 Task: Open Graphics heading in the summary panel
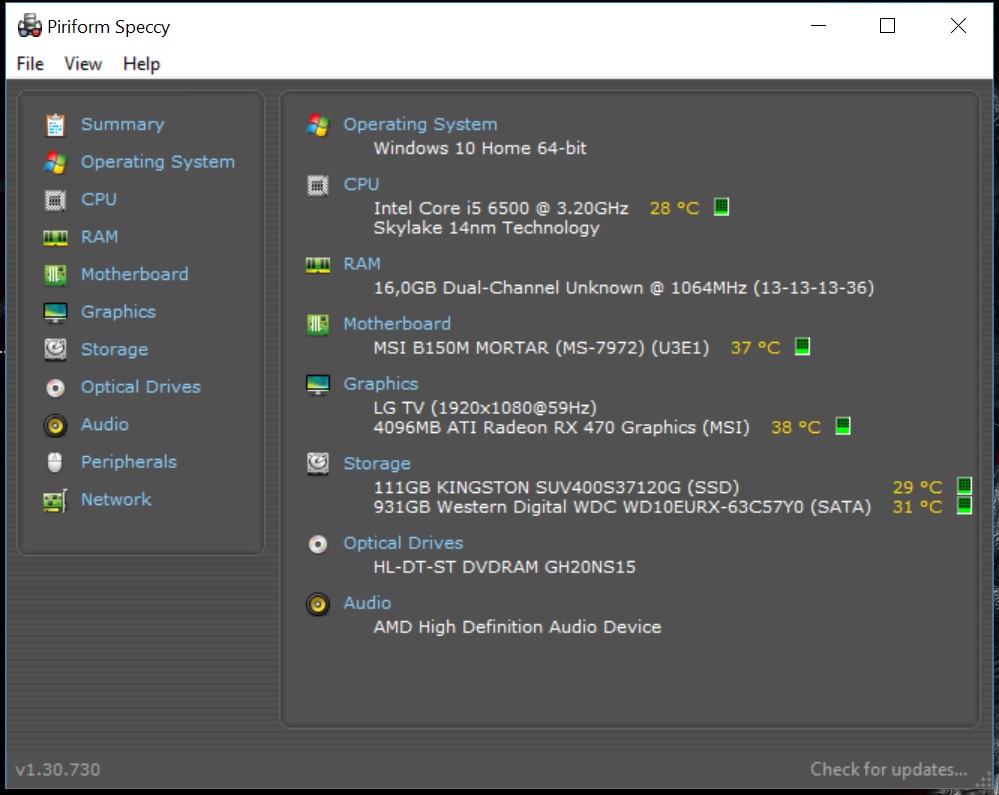380,383
